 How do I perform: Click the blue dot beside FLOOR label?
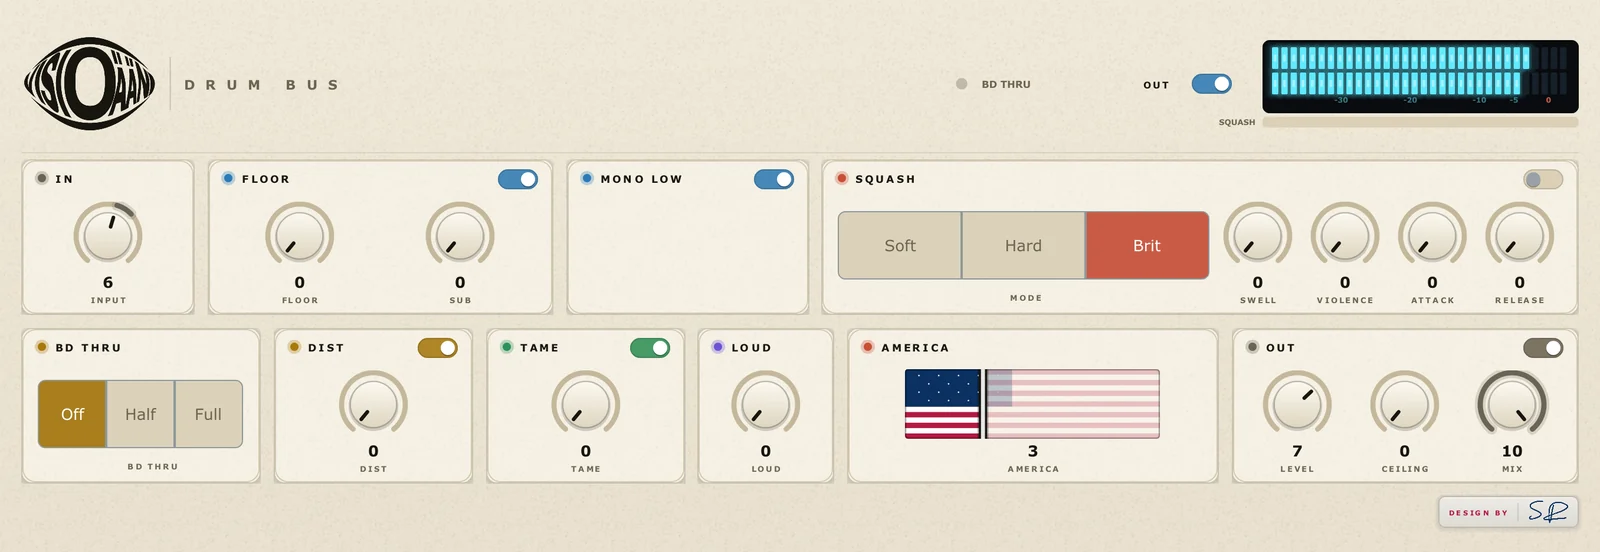(x=228, y=178)
